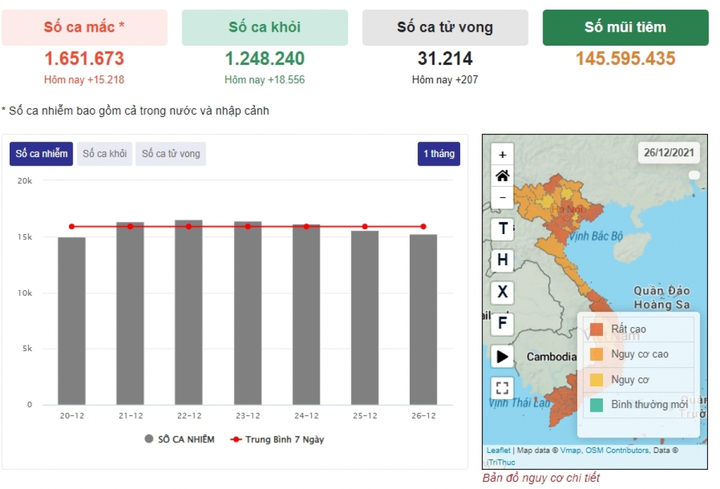720x489 pixels.
Task: Click the Rất cao legend swatch
Action: [596, 329]
